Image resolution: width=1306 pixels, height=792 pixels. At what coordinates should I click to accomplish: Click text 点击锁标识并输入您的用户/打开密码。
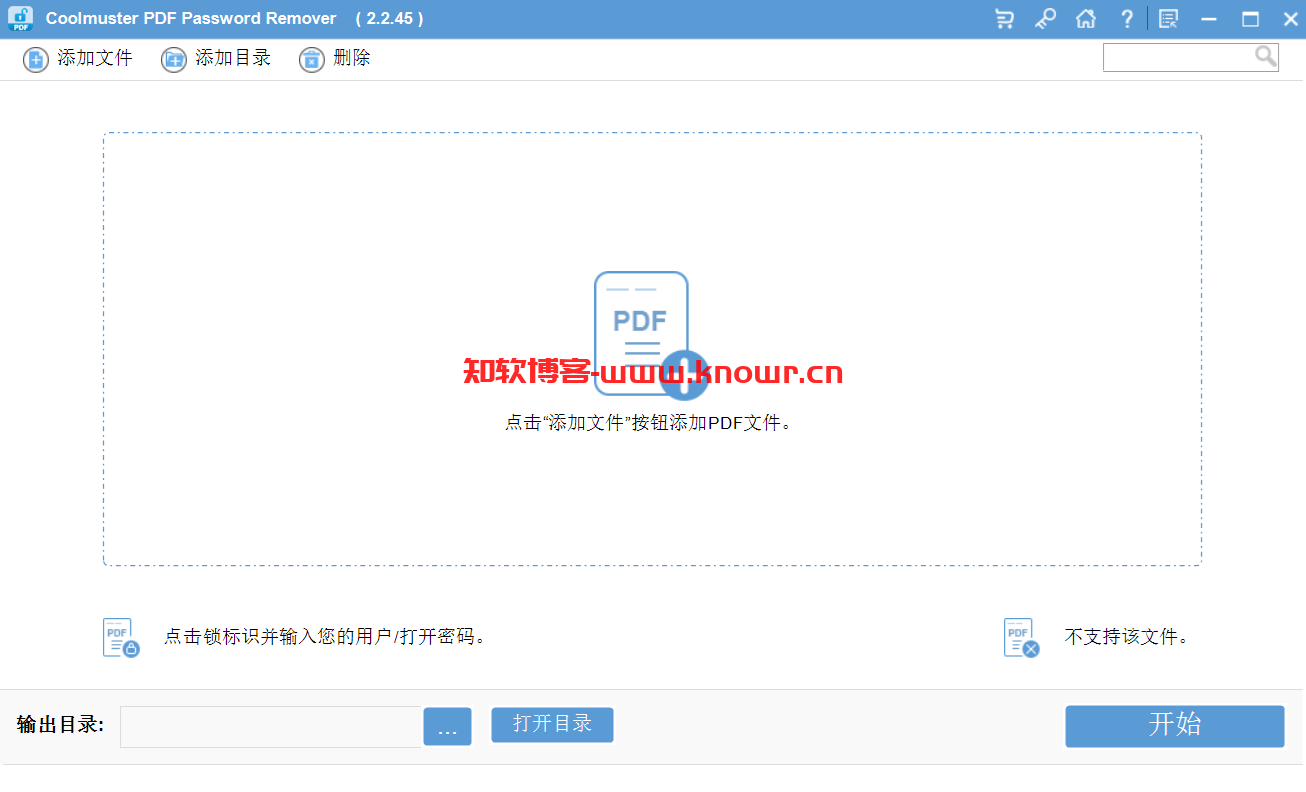click(326, 637)
